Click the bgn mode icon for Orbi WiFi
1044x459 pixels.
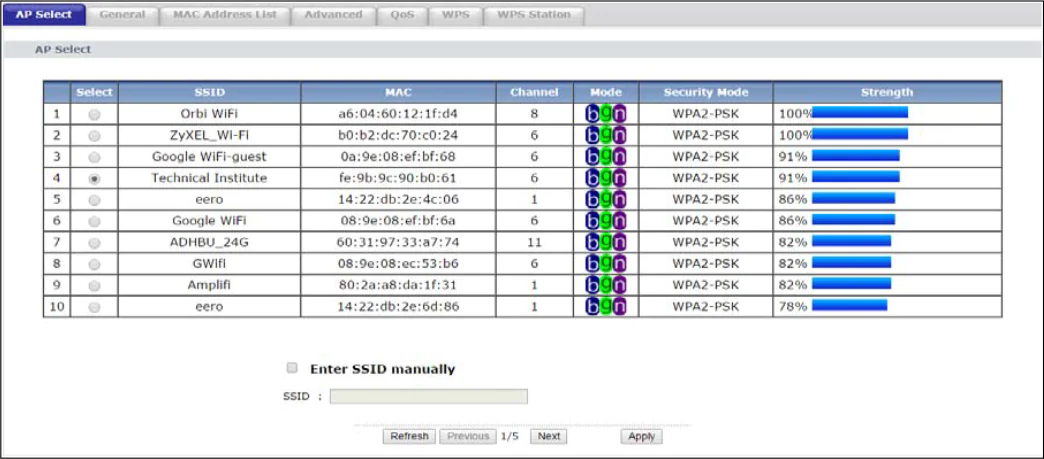606,113
